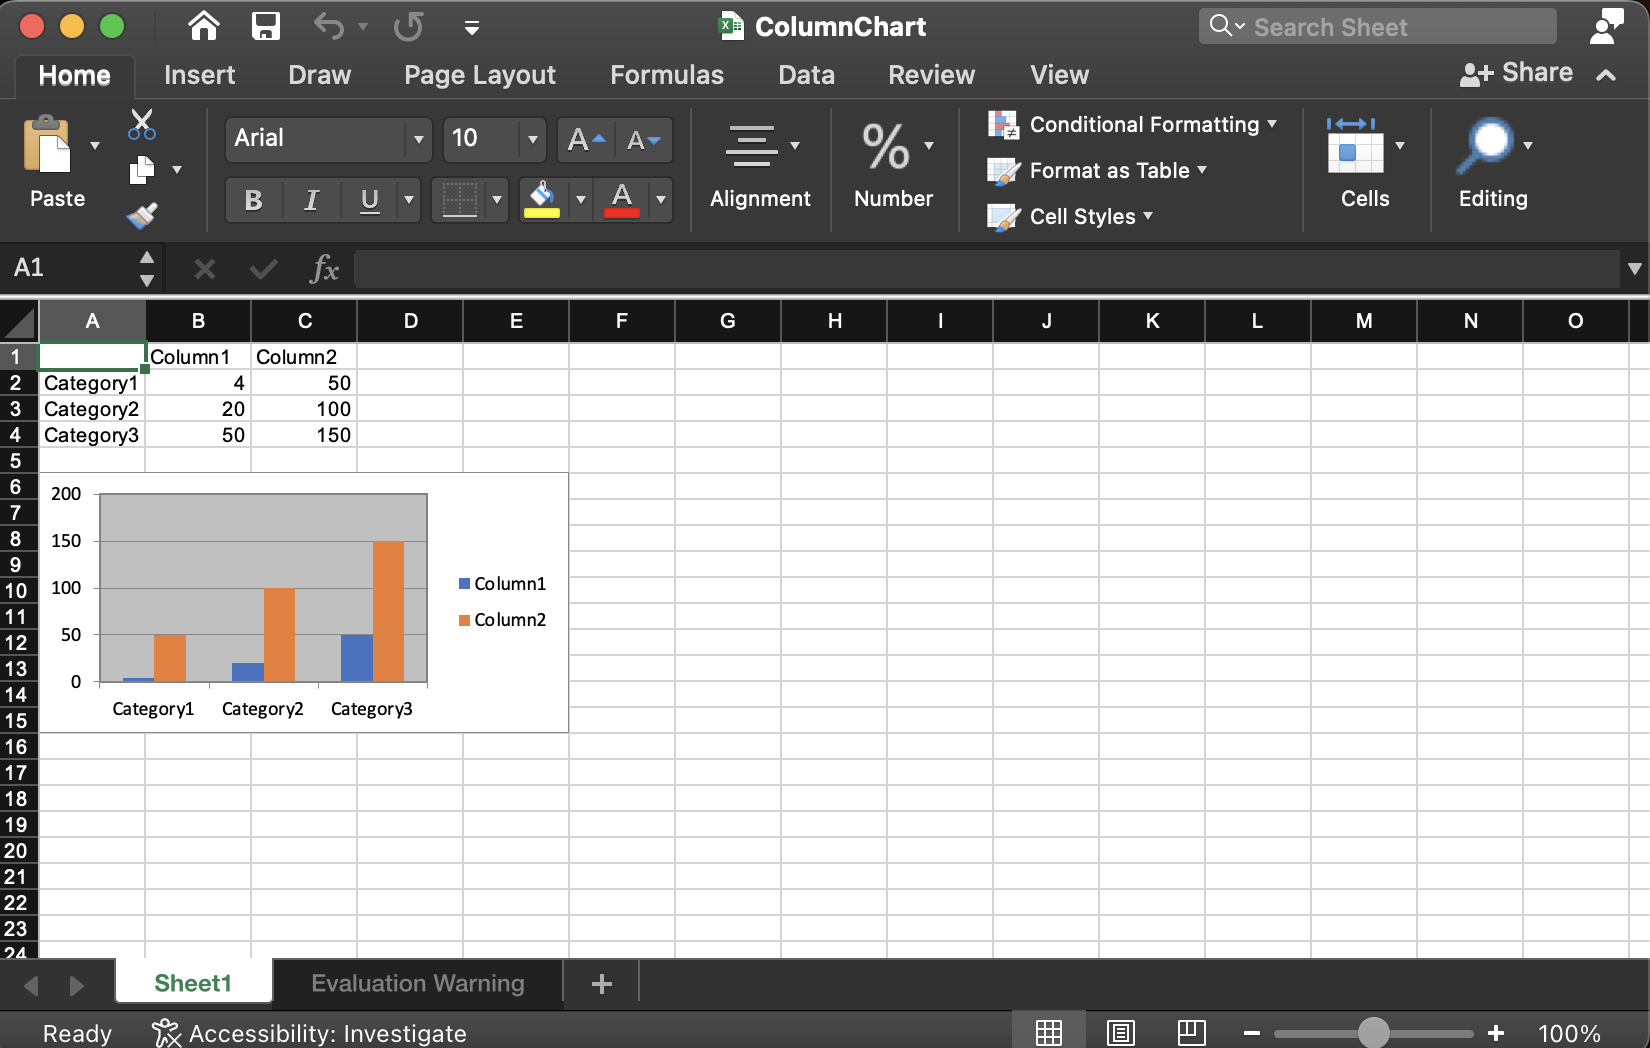Toggle italic formatting

click(311, 200)
